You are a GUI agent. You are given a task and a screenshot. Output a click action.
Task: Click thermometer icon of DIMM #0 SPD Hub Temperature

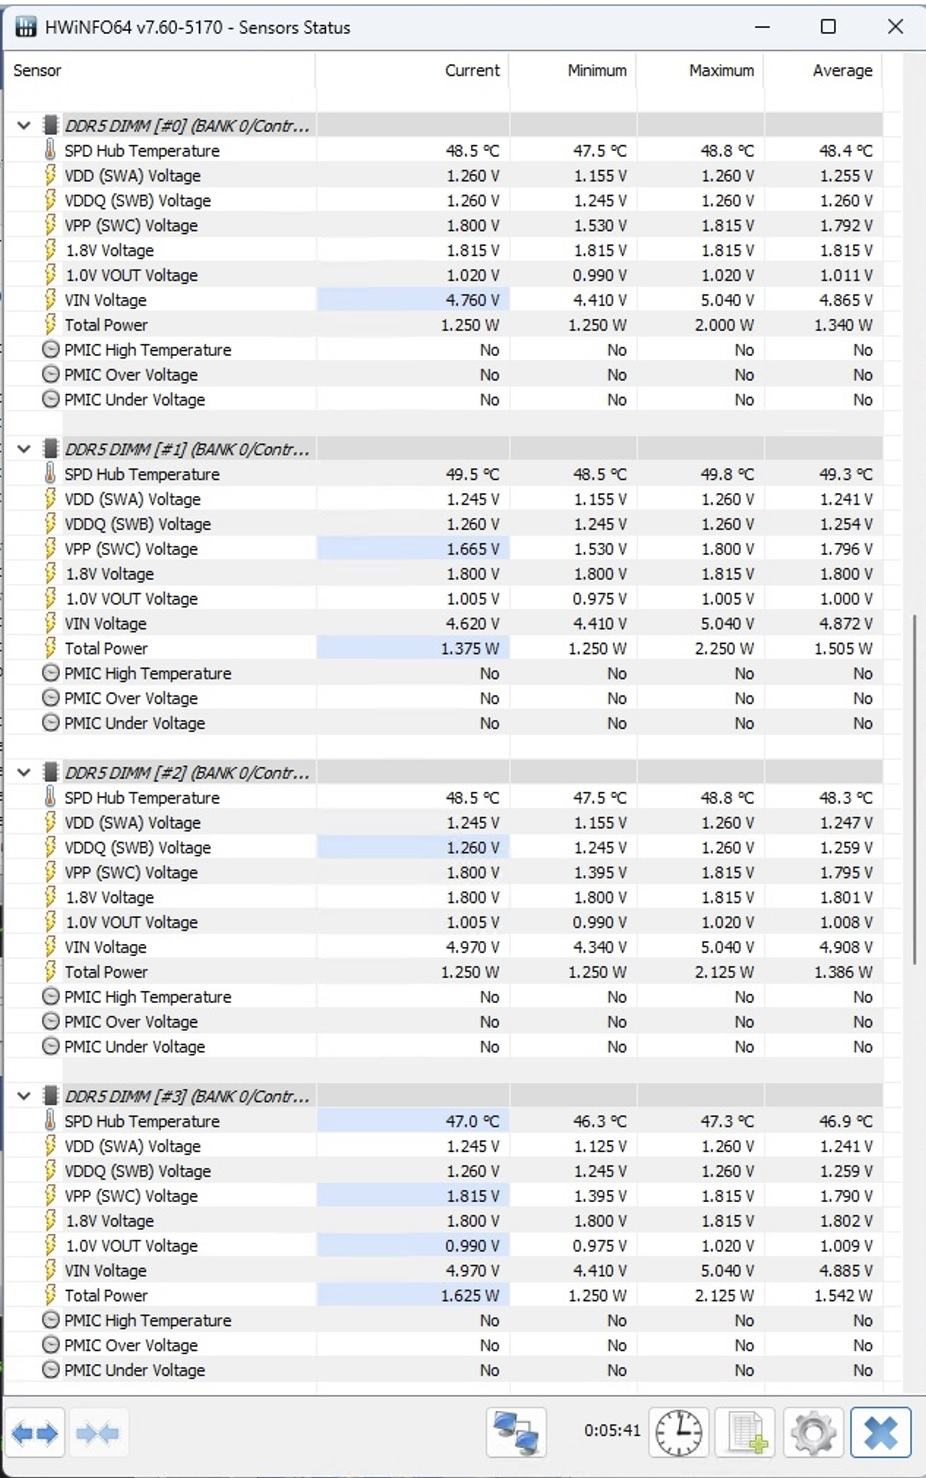50,150
